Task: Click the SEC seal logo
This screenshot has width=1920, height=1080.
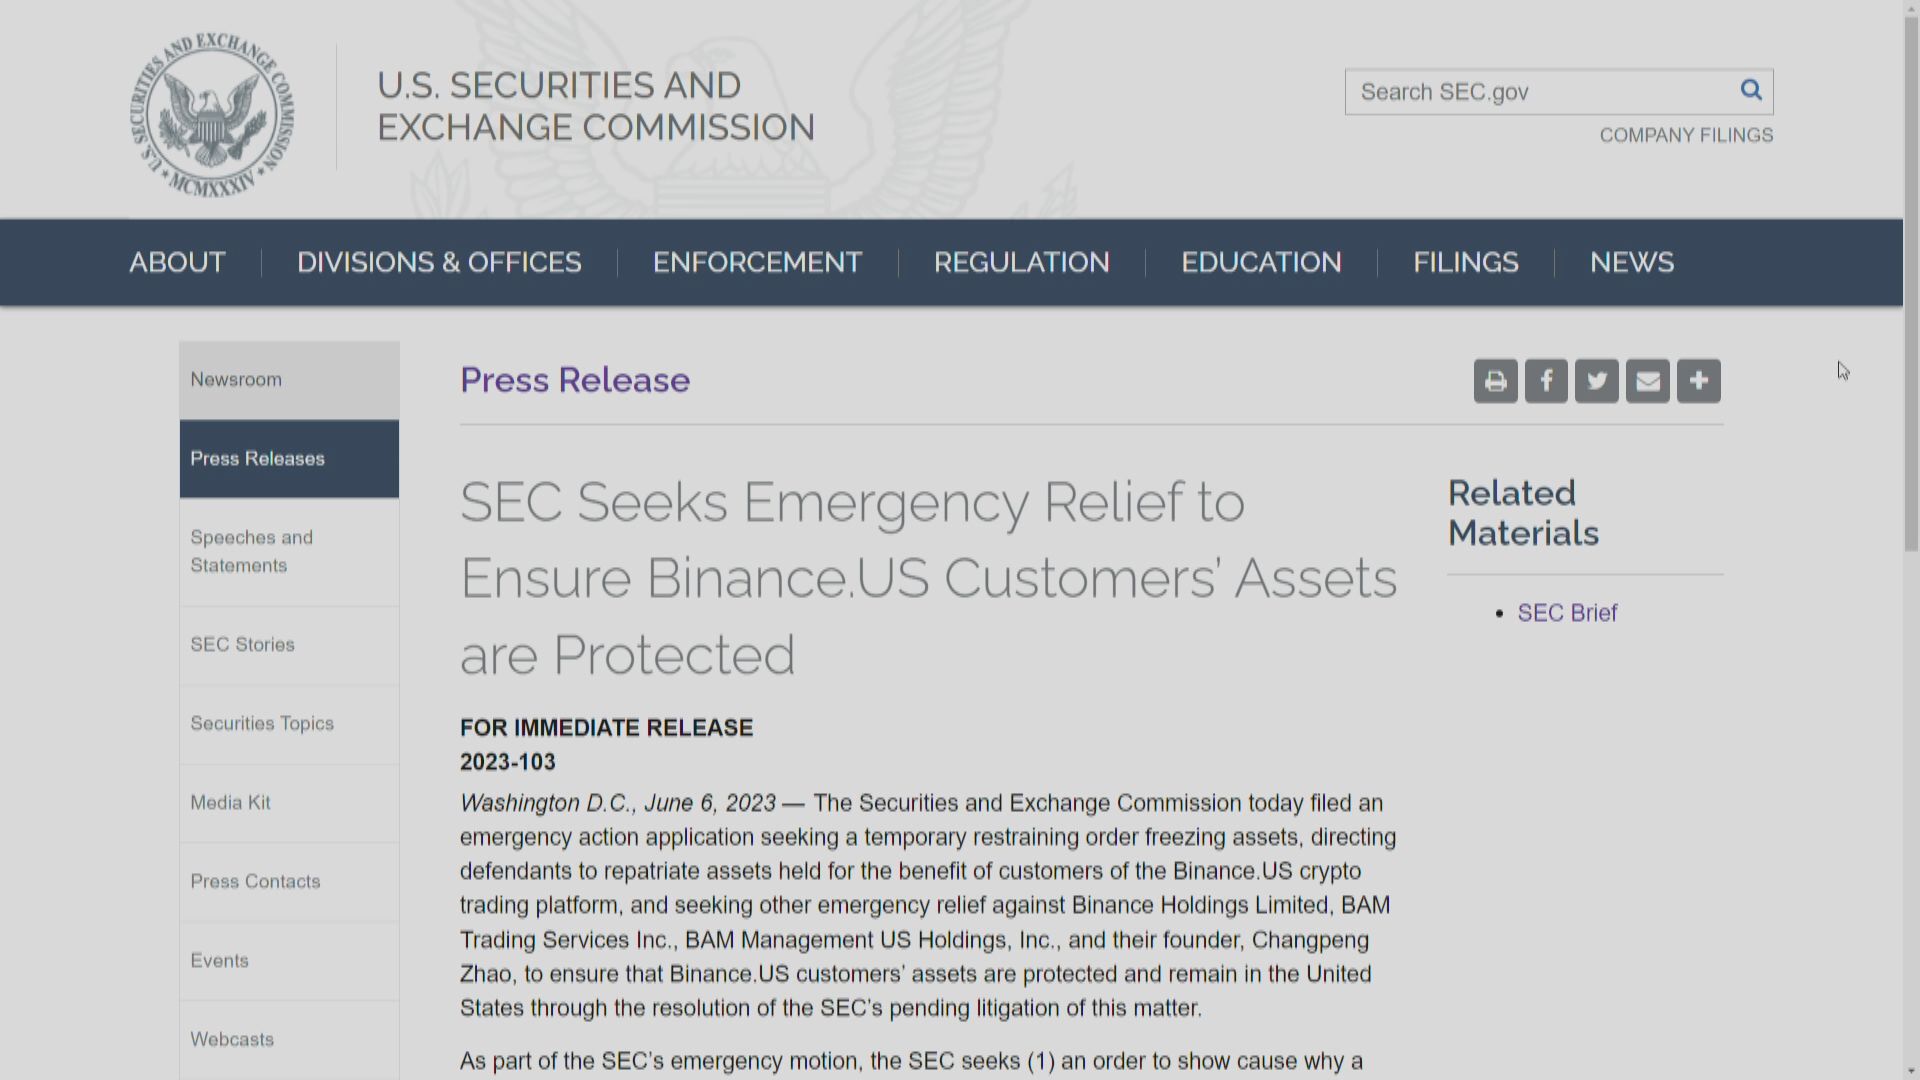Action: point(212,114)
